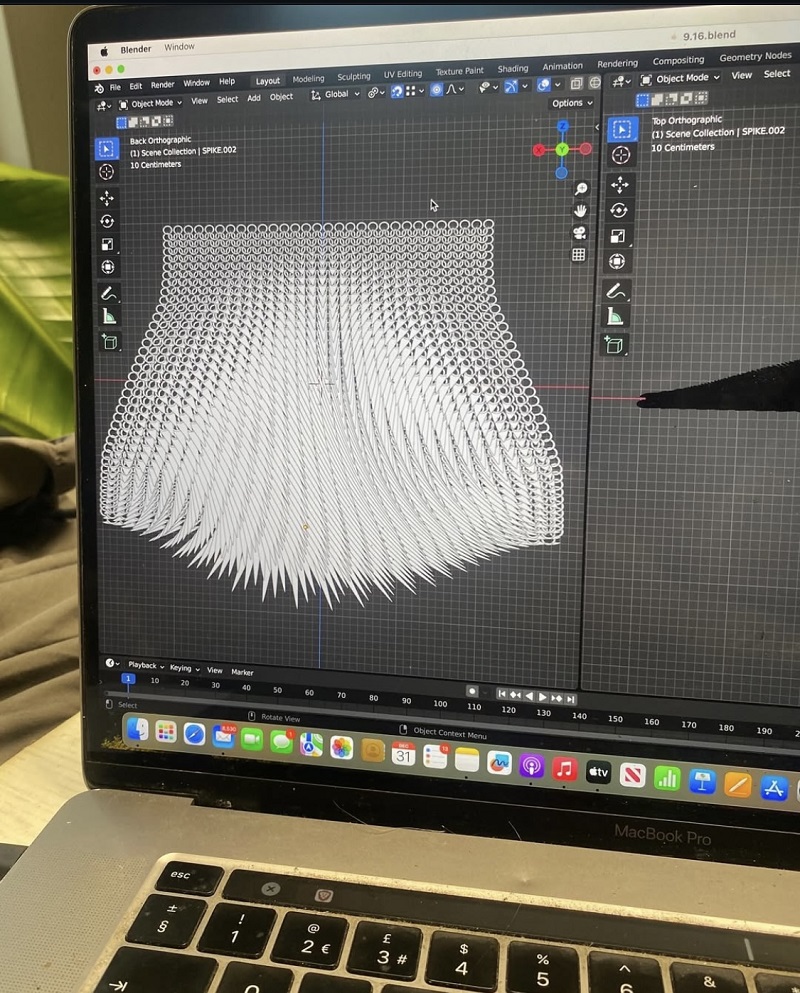Select the Cursor tool in Top Orthographic viewport
This screenshot has height=993, width=800.
[x=620, y=155]
